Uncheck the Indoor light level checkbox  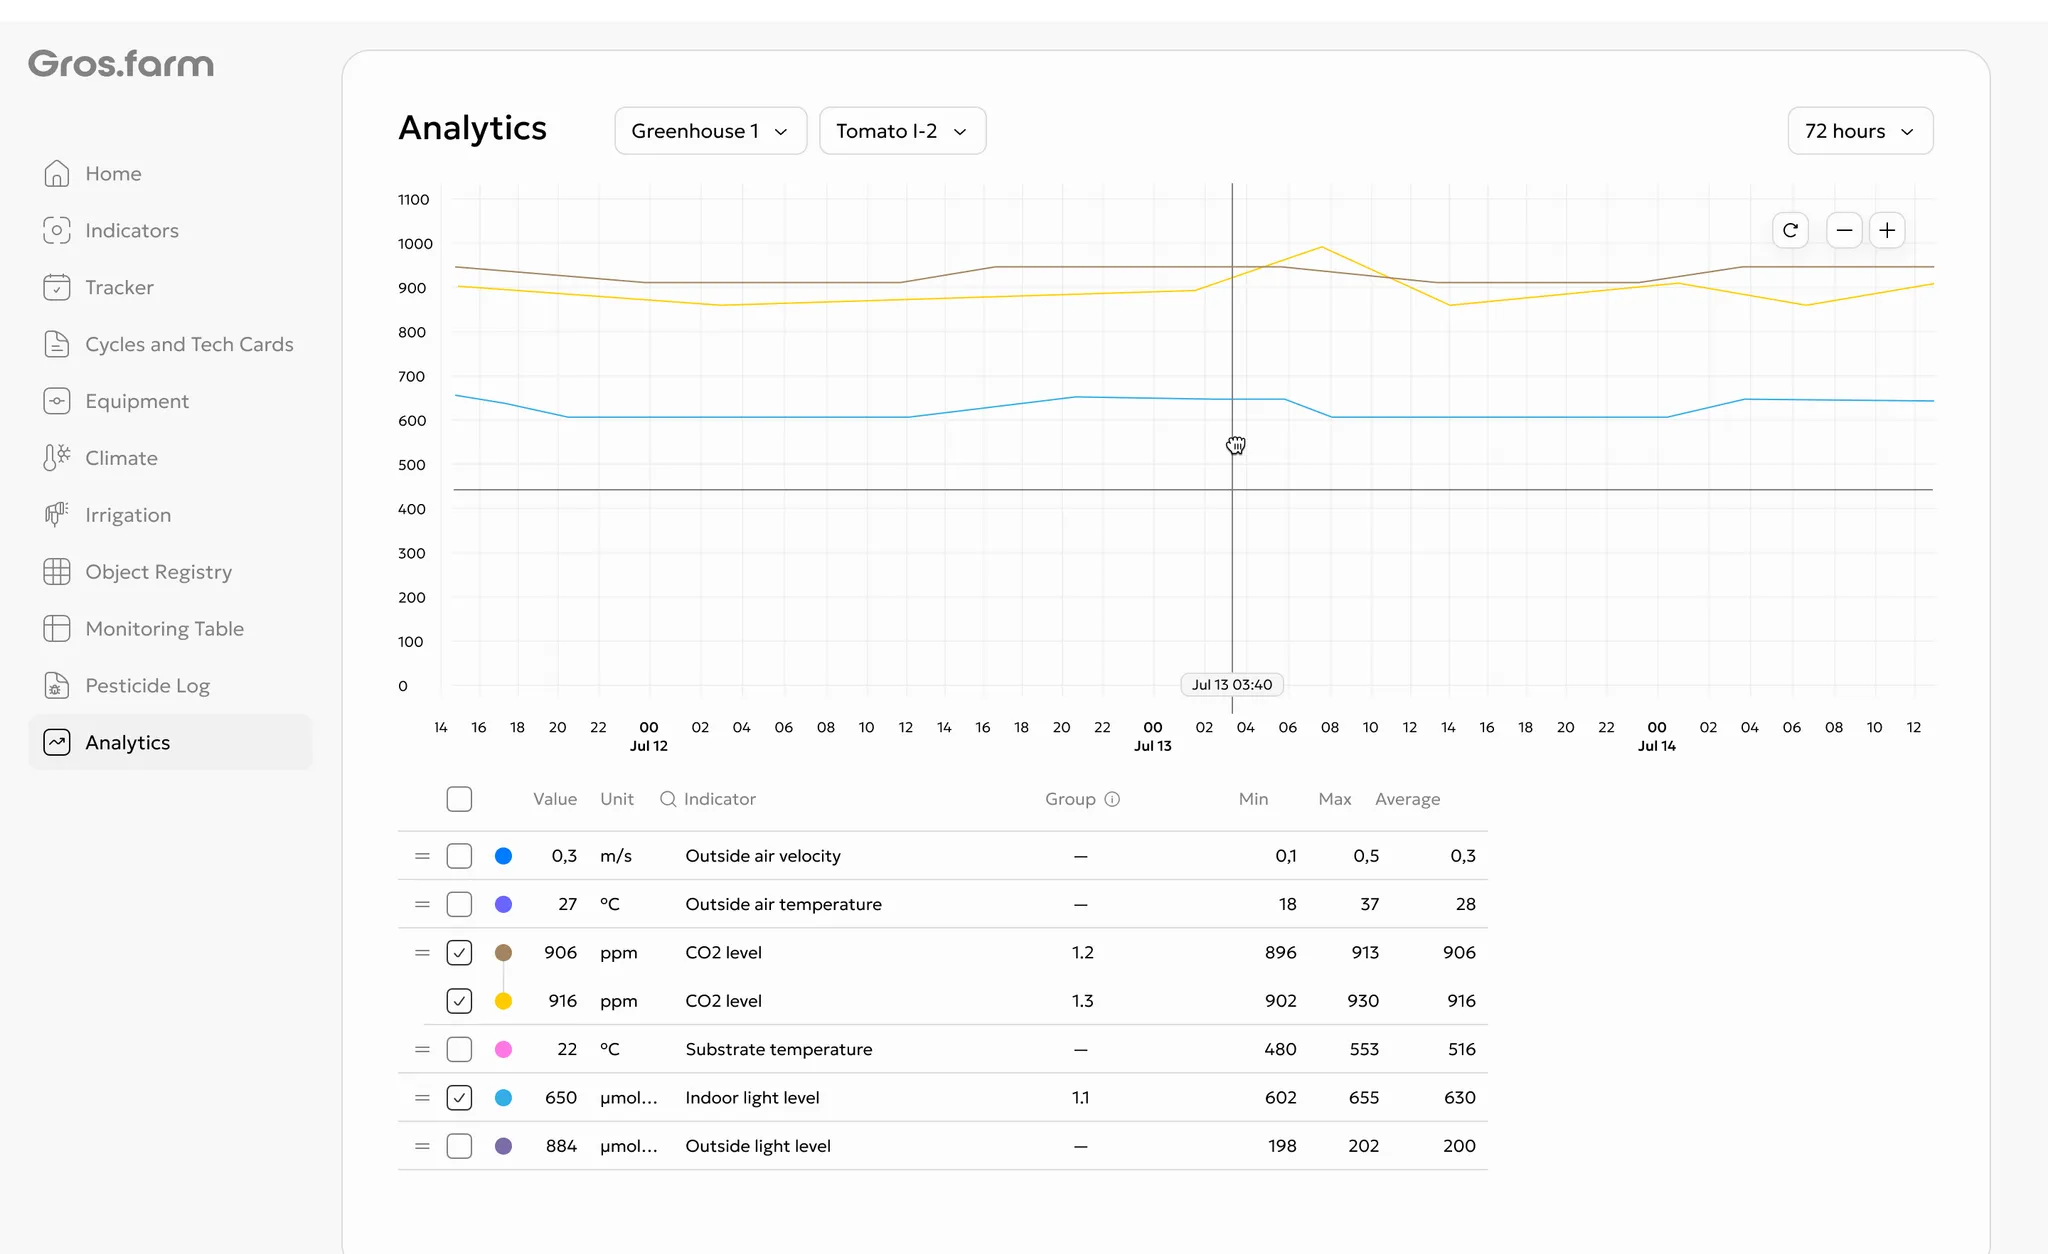pyautogui.click(x=459, y=1098)
